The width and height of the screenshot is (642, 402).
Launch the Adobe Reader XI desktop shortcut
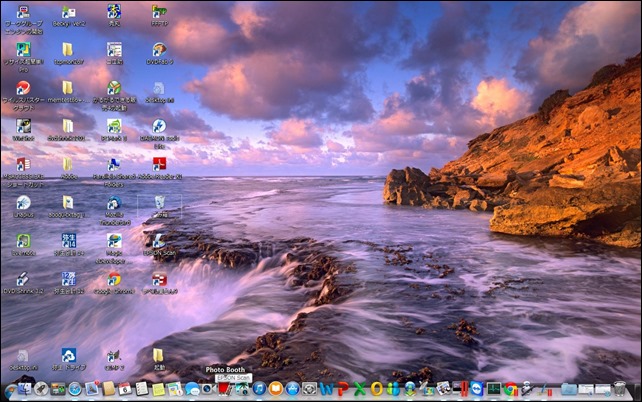point(159,168)
